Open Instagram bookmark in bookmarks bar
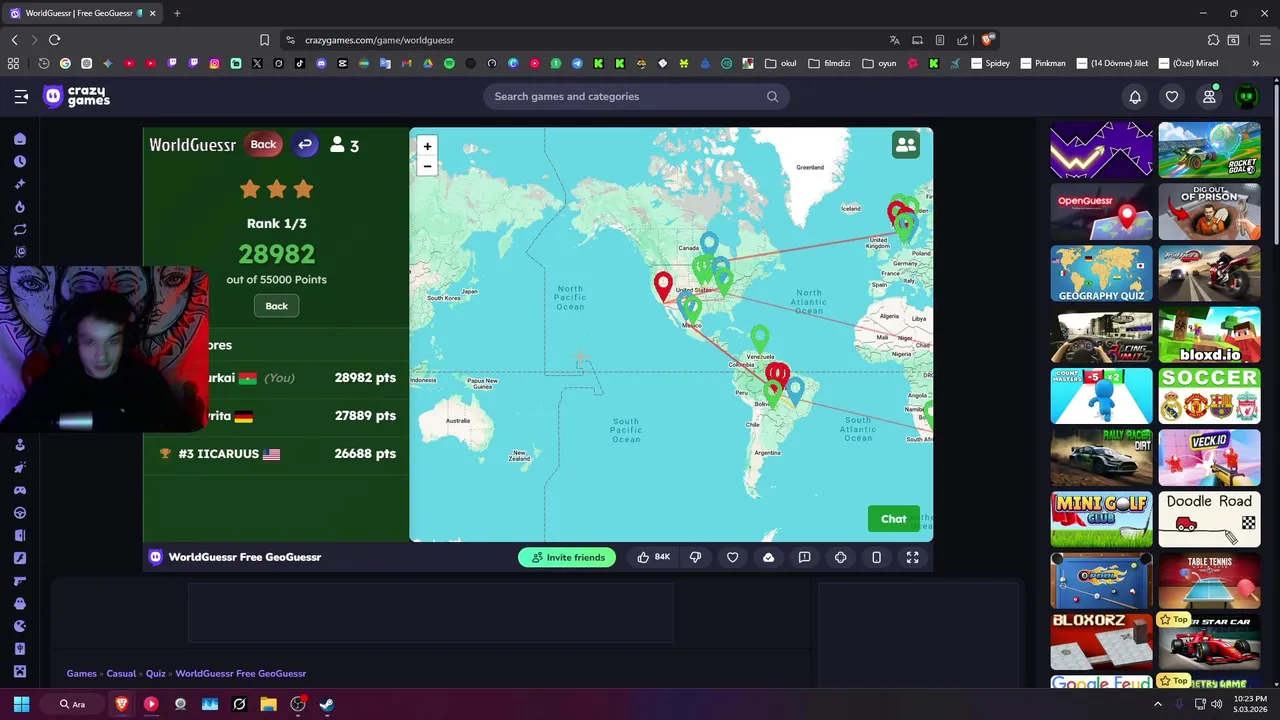 [214, 63]
